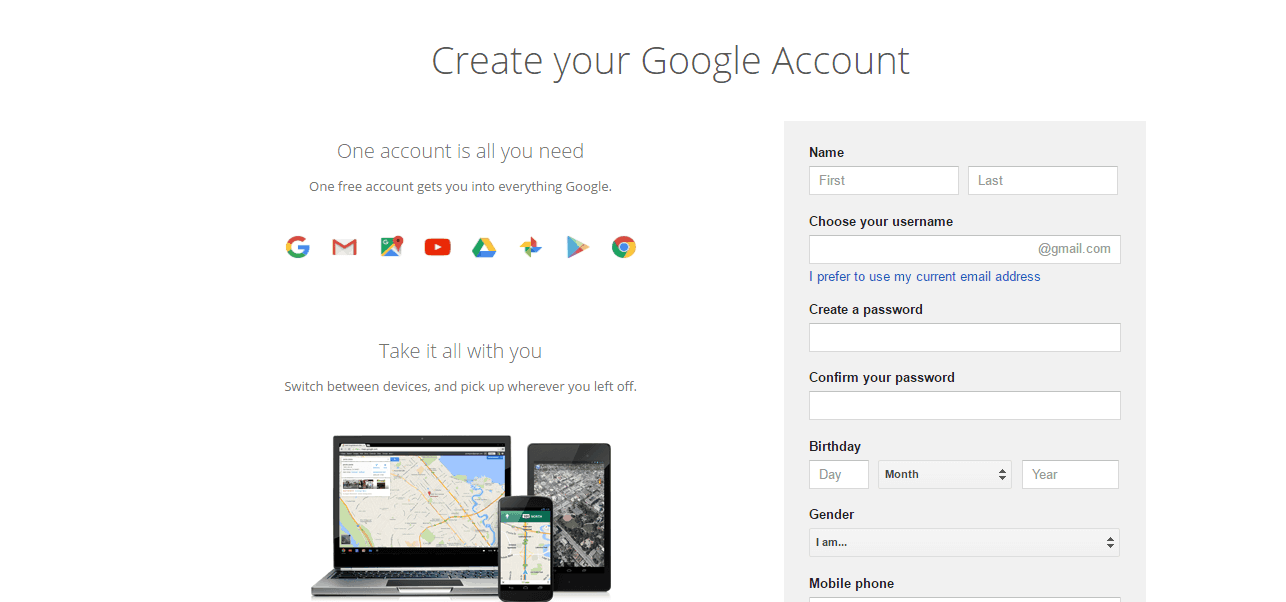Click the 'Take it all with you' heading

tap(460, 351)
